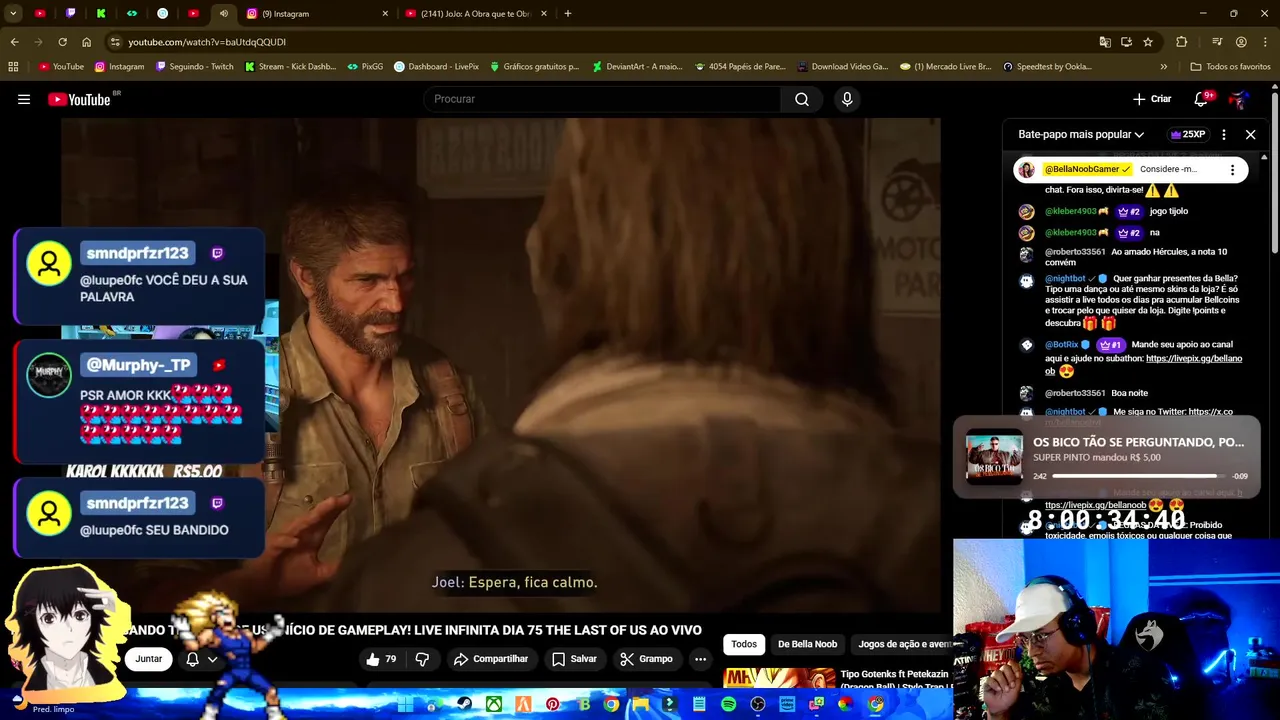Select the Todos filter chip

(x=744, y=644)
